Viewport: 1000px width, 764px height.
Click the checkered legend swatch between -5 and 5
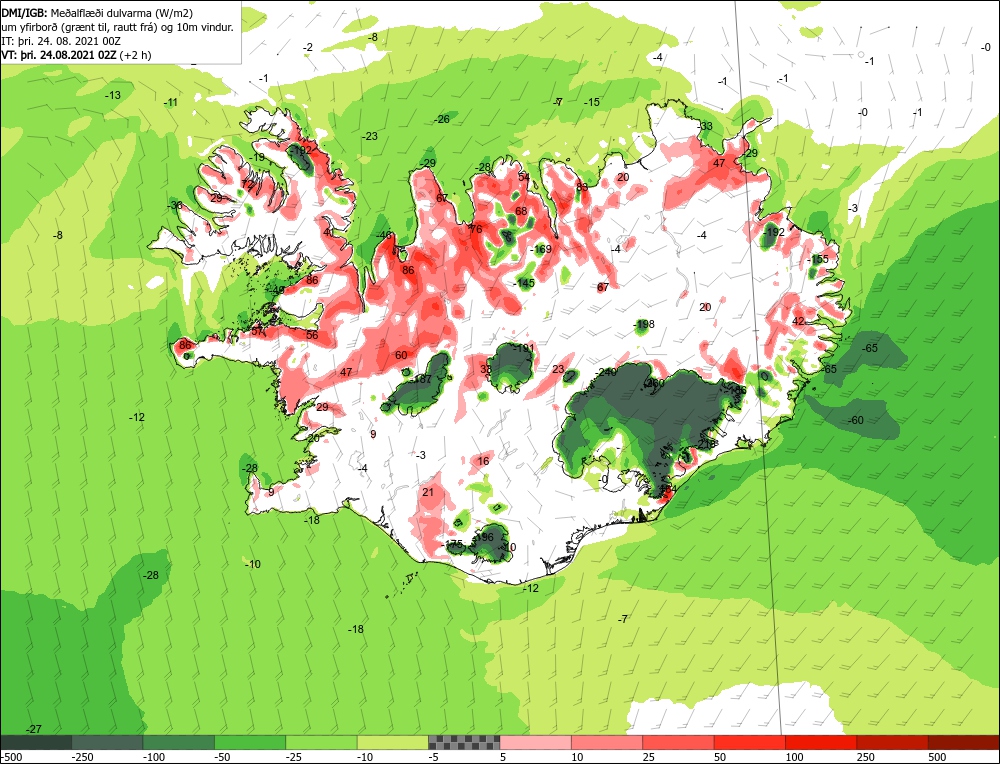(x=464, y=742)
